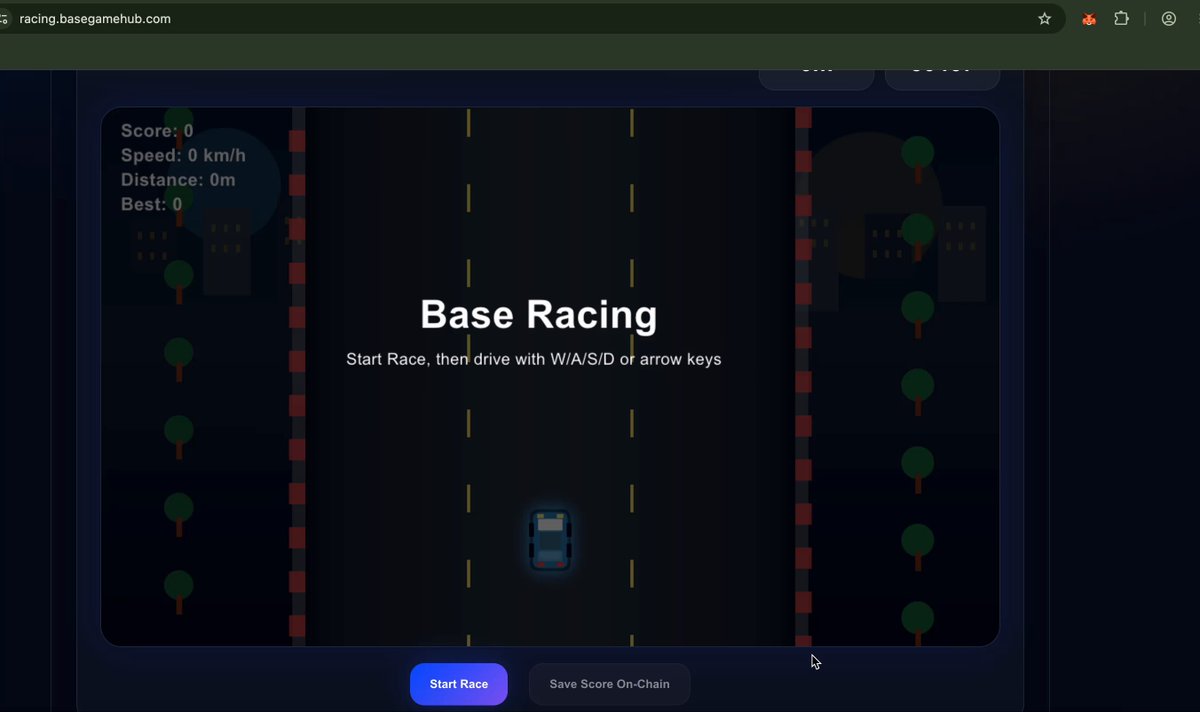Screen dimensions: 1200x712
Task: Click the "Best: 0" readout
Action: 151,204
